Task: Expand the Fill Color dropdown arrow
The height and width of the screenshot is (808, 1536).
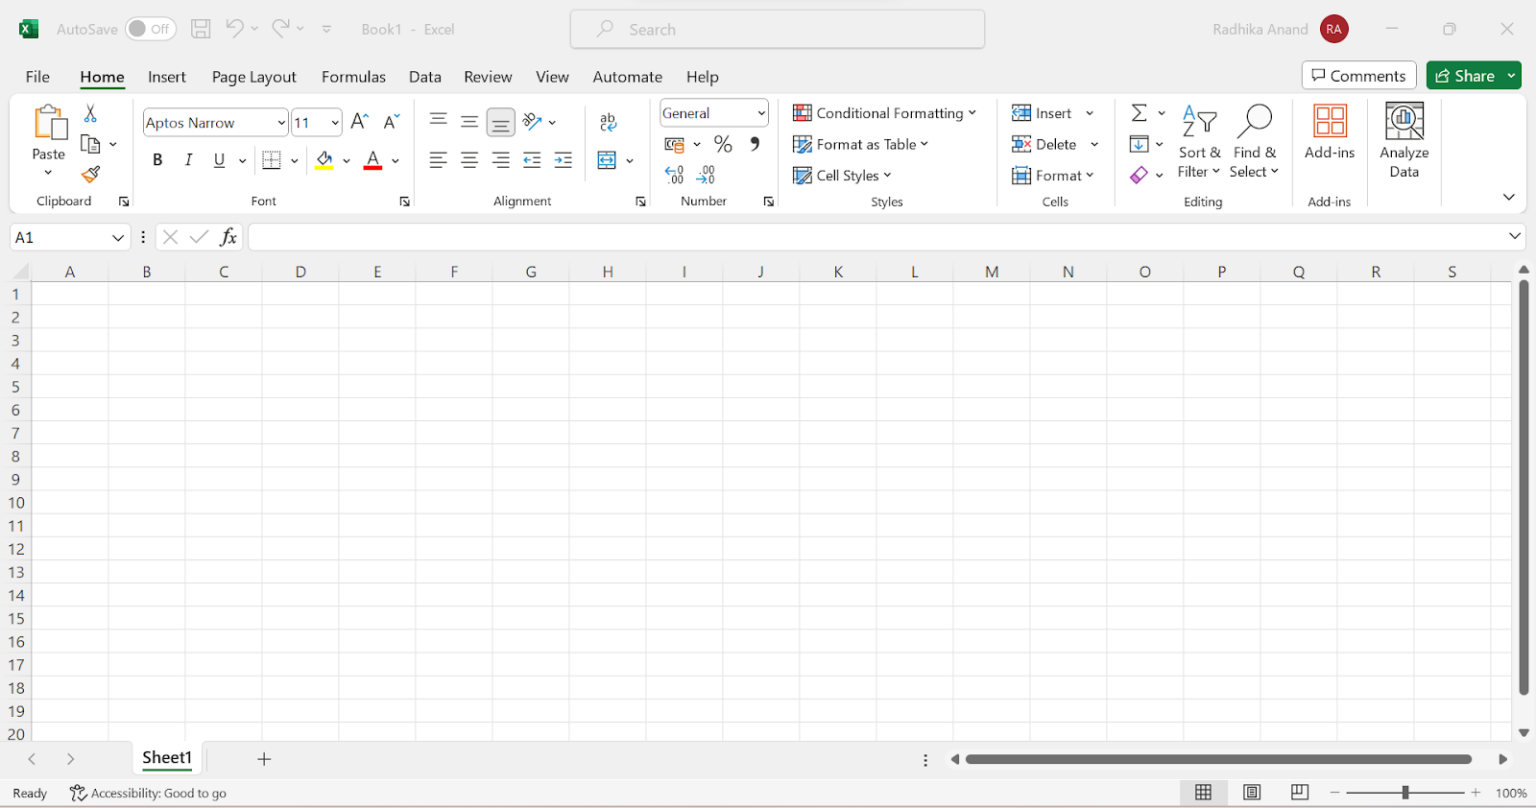Action: [x=347, y=160]
